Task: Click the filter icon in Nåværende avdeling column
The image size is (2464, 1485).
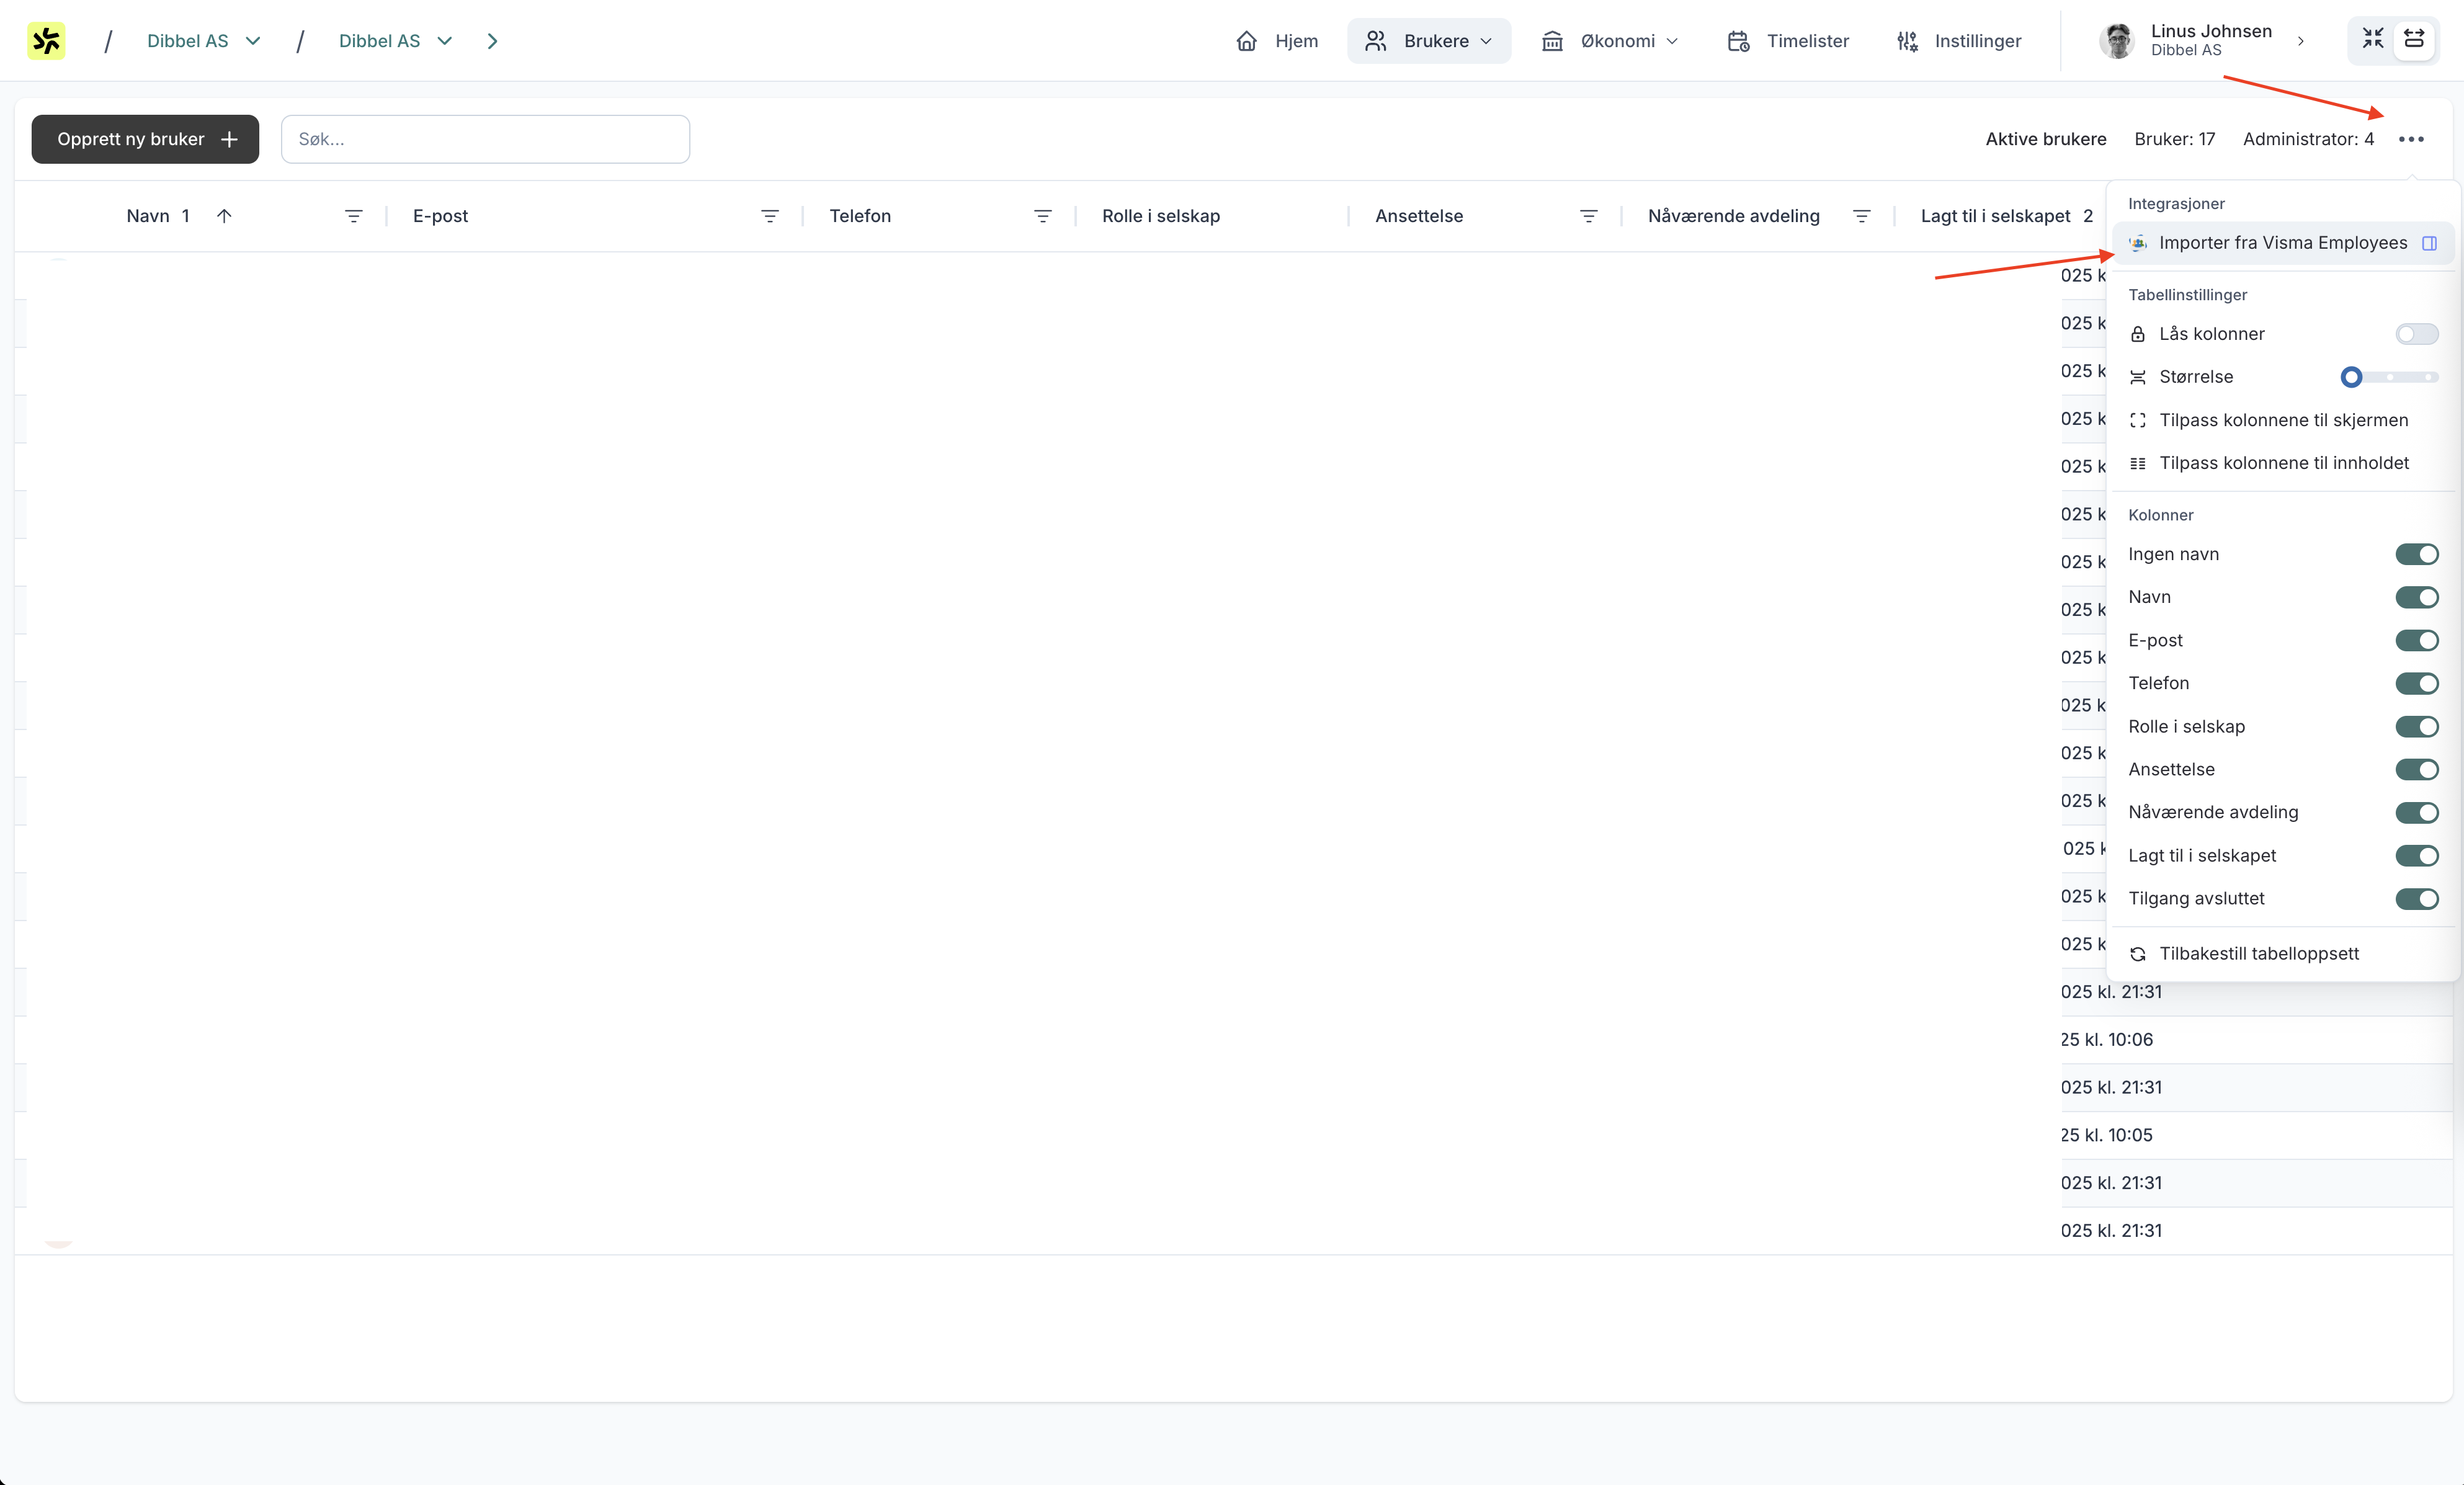Action: pos(1861,216)
